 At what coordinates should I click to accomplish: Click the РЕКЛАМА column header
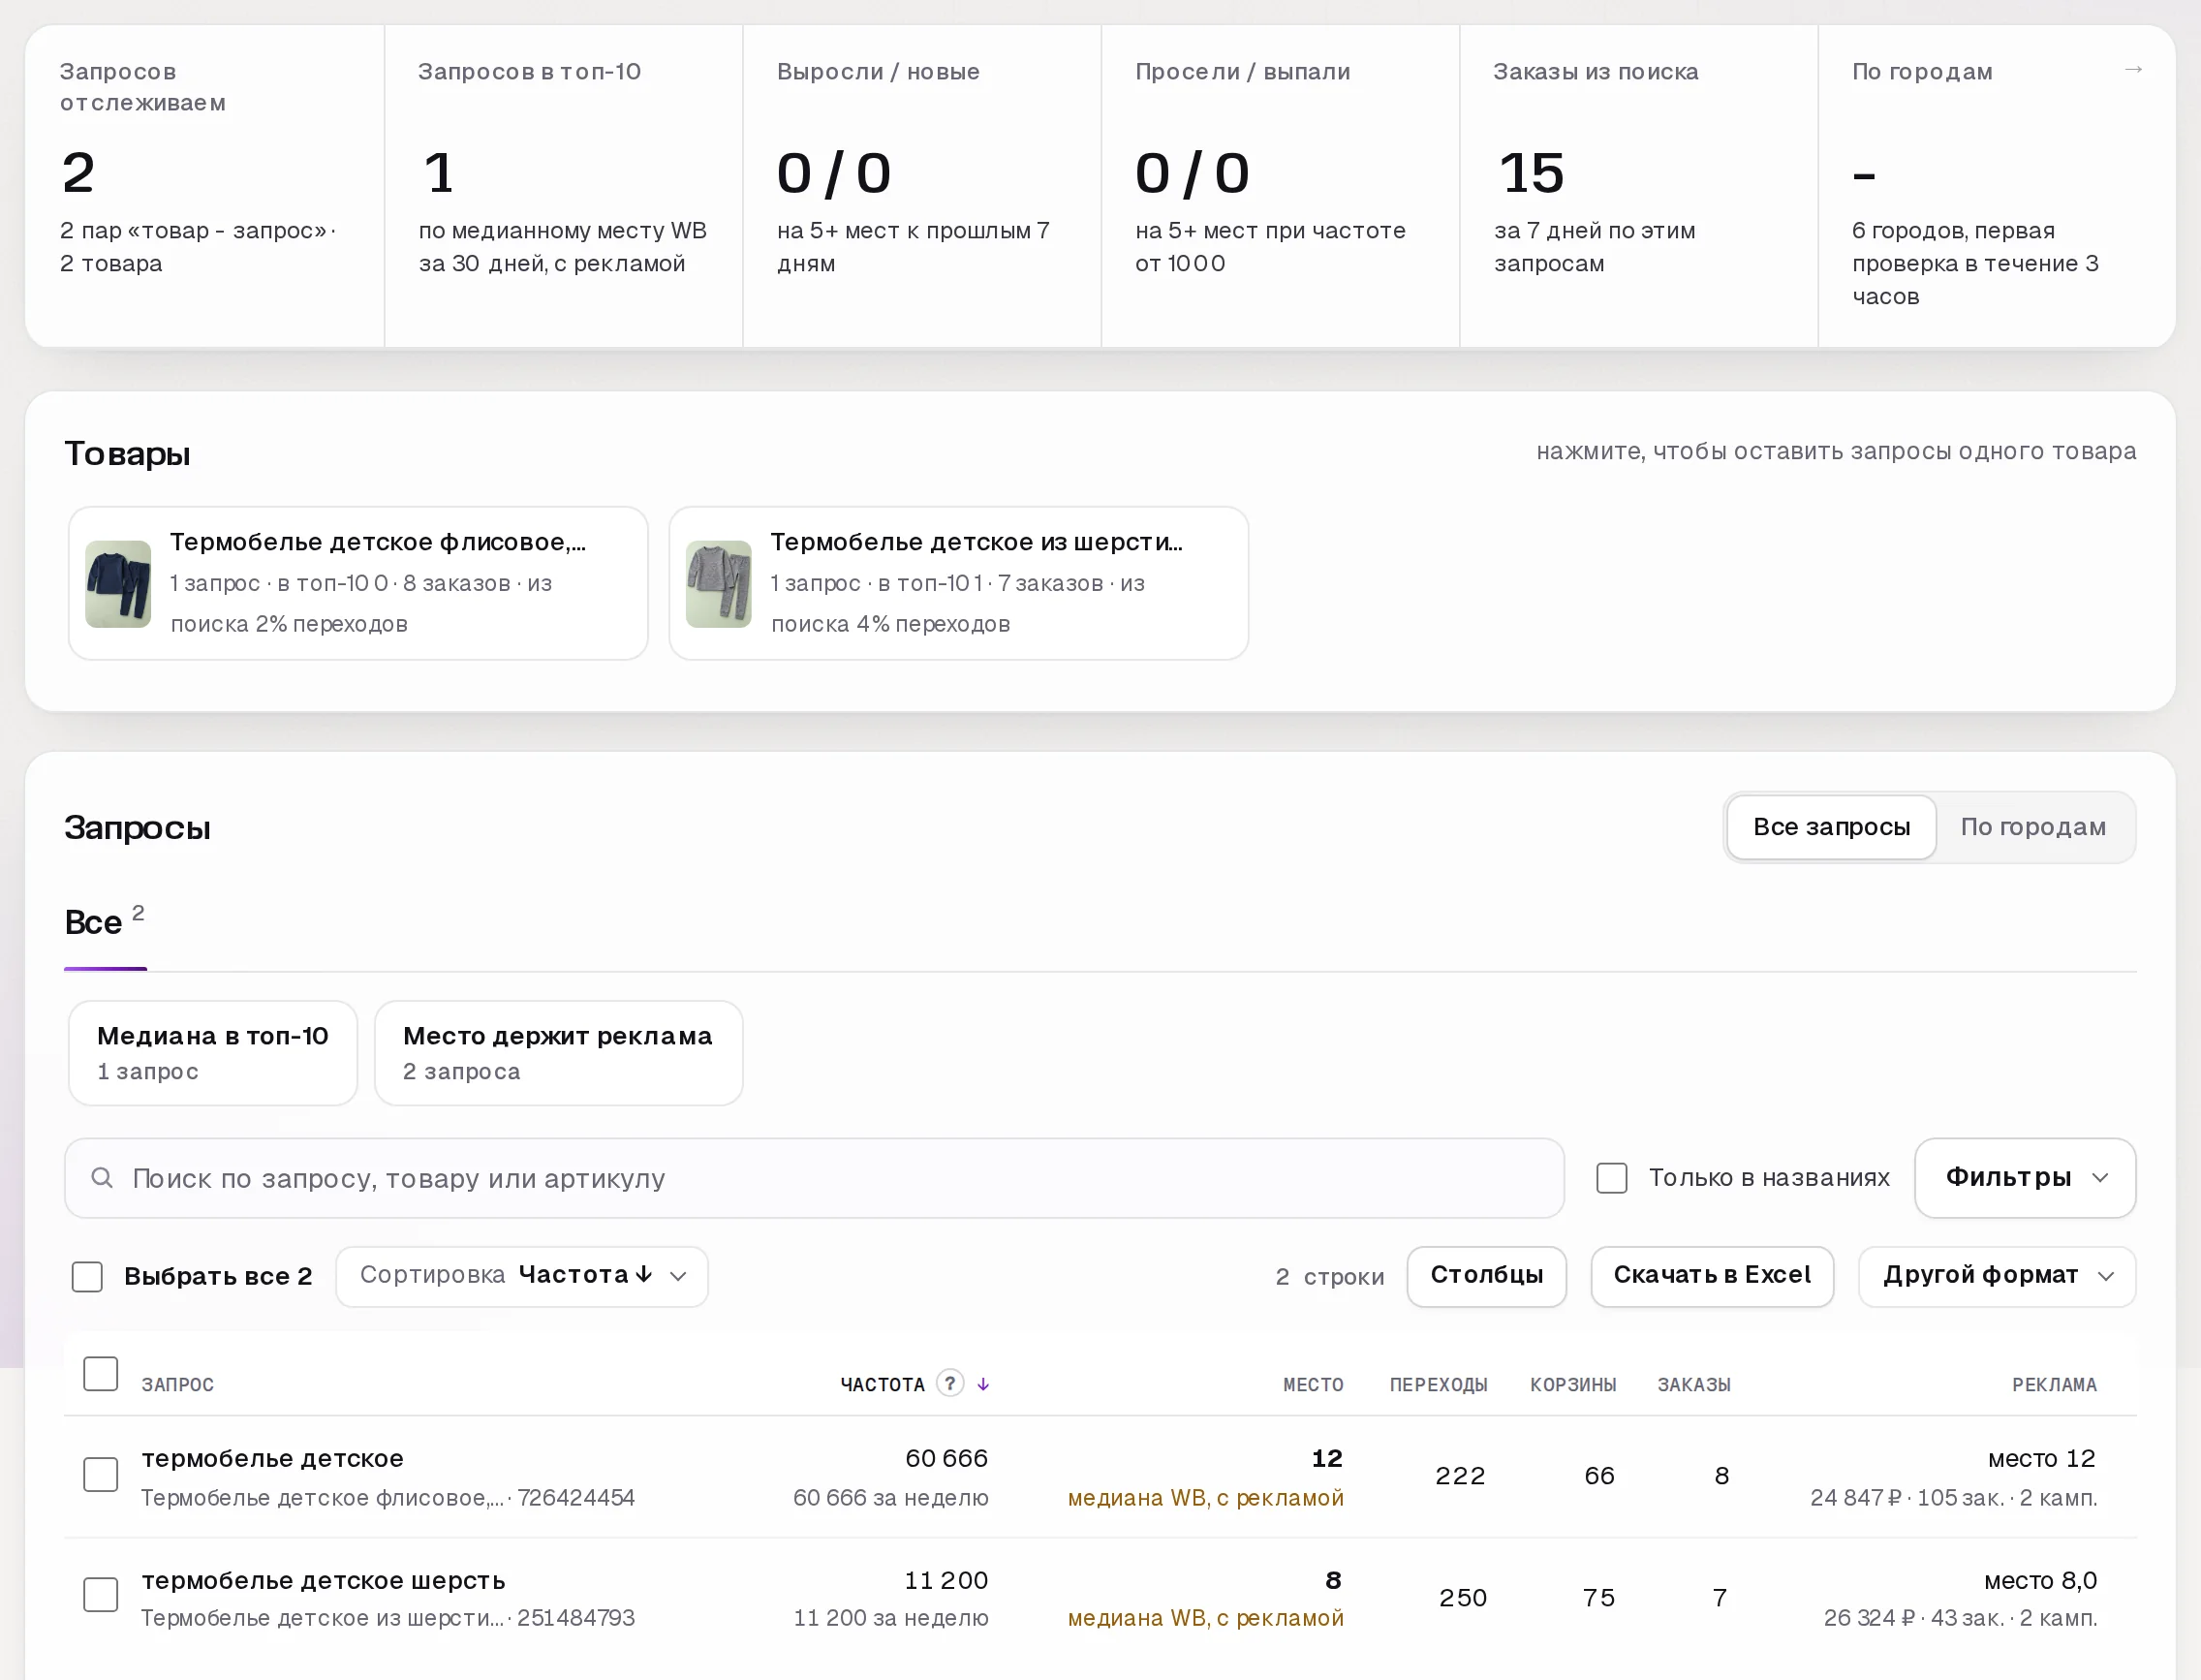click(2054, 1385)
